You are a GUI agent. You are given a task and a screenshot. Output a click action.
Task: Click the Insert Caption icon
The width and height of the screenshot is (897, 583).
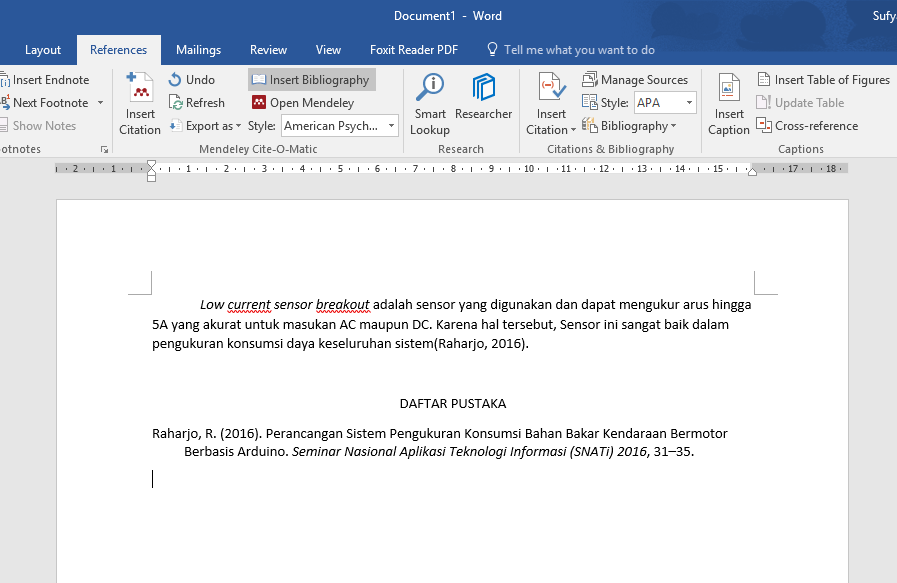click(x=728, y=88)
